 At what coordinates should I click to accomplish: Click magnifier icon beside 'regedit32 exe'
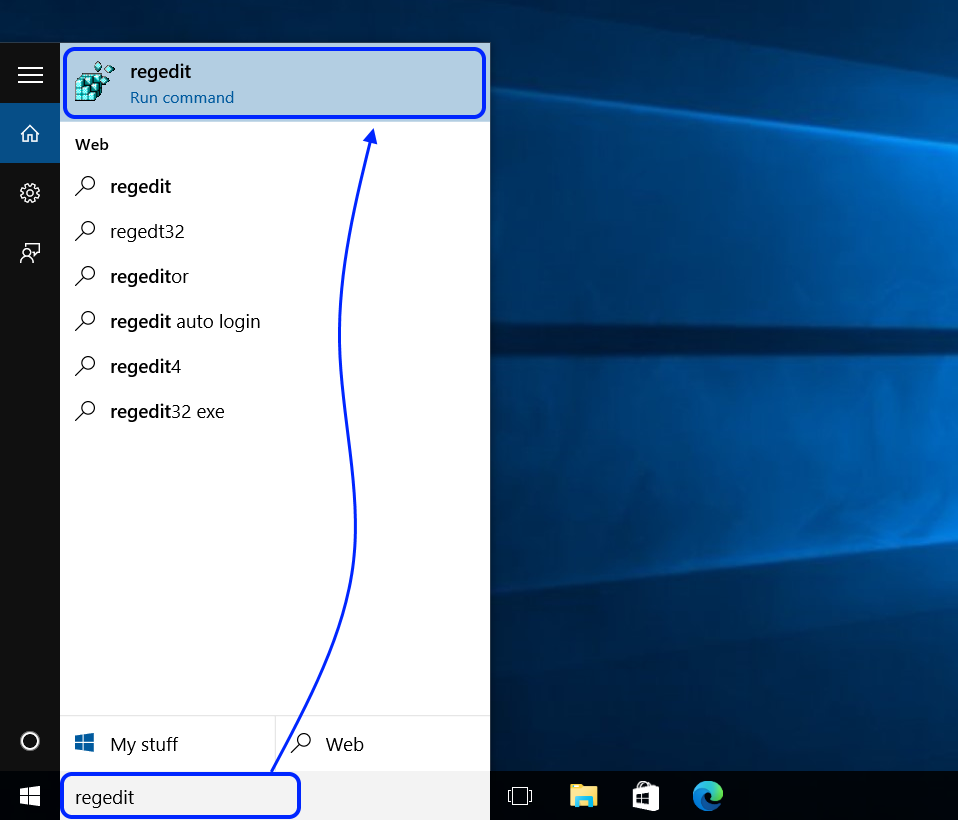point(86,411)
